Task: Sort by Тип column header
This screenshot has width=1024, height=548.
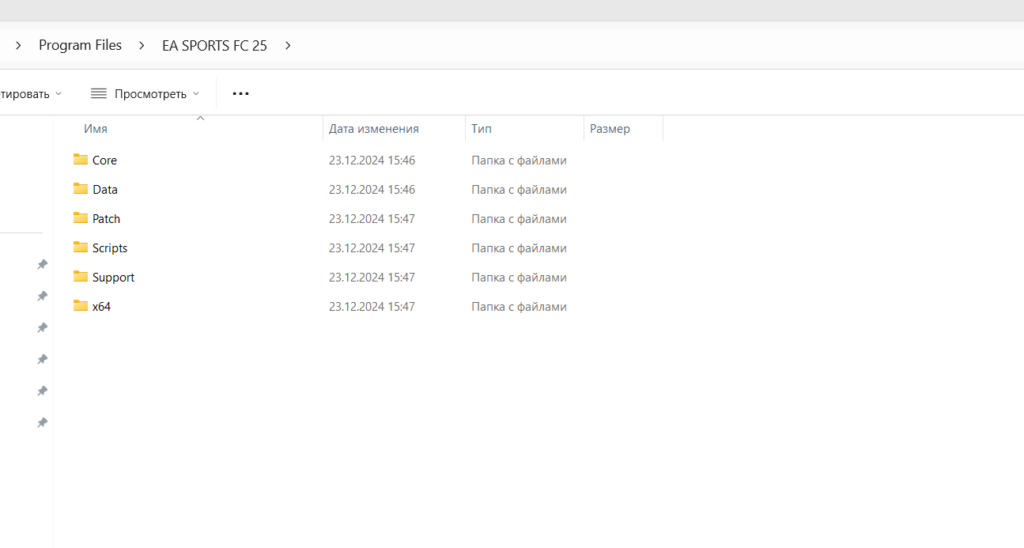Action: pos(481,129)
